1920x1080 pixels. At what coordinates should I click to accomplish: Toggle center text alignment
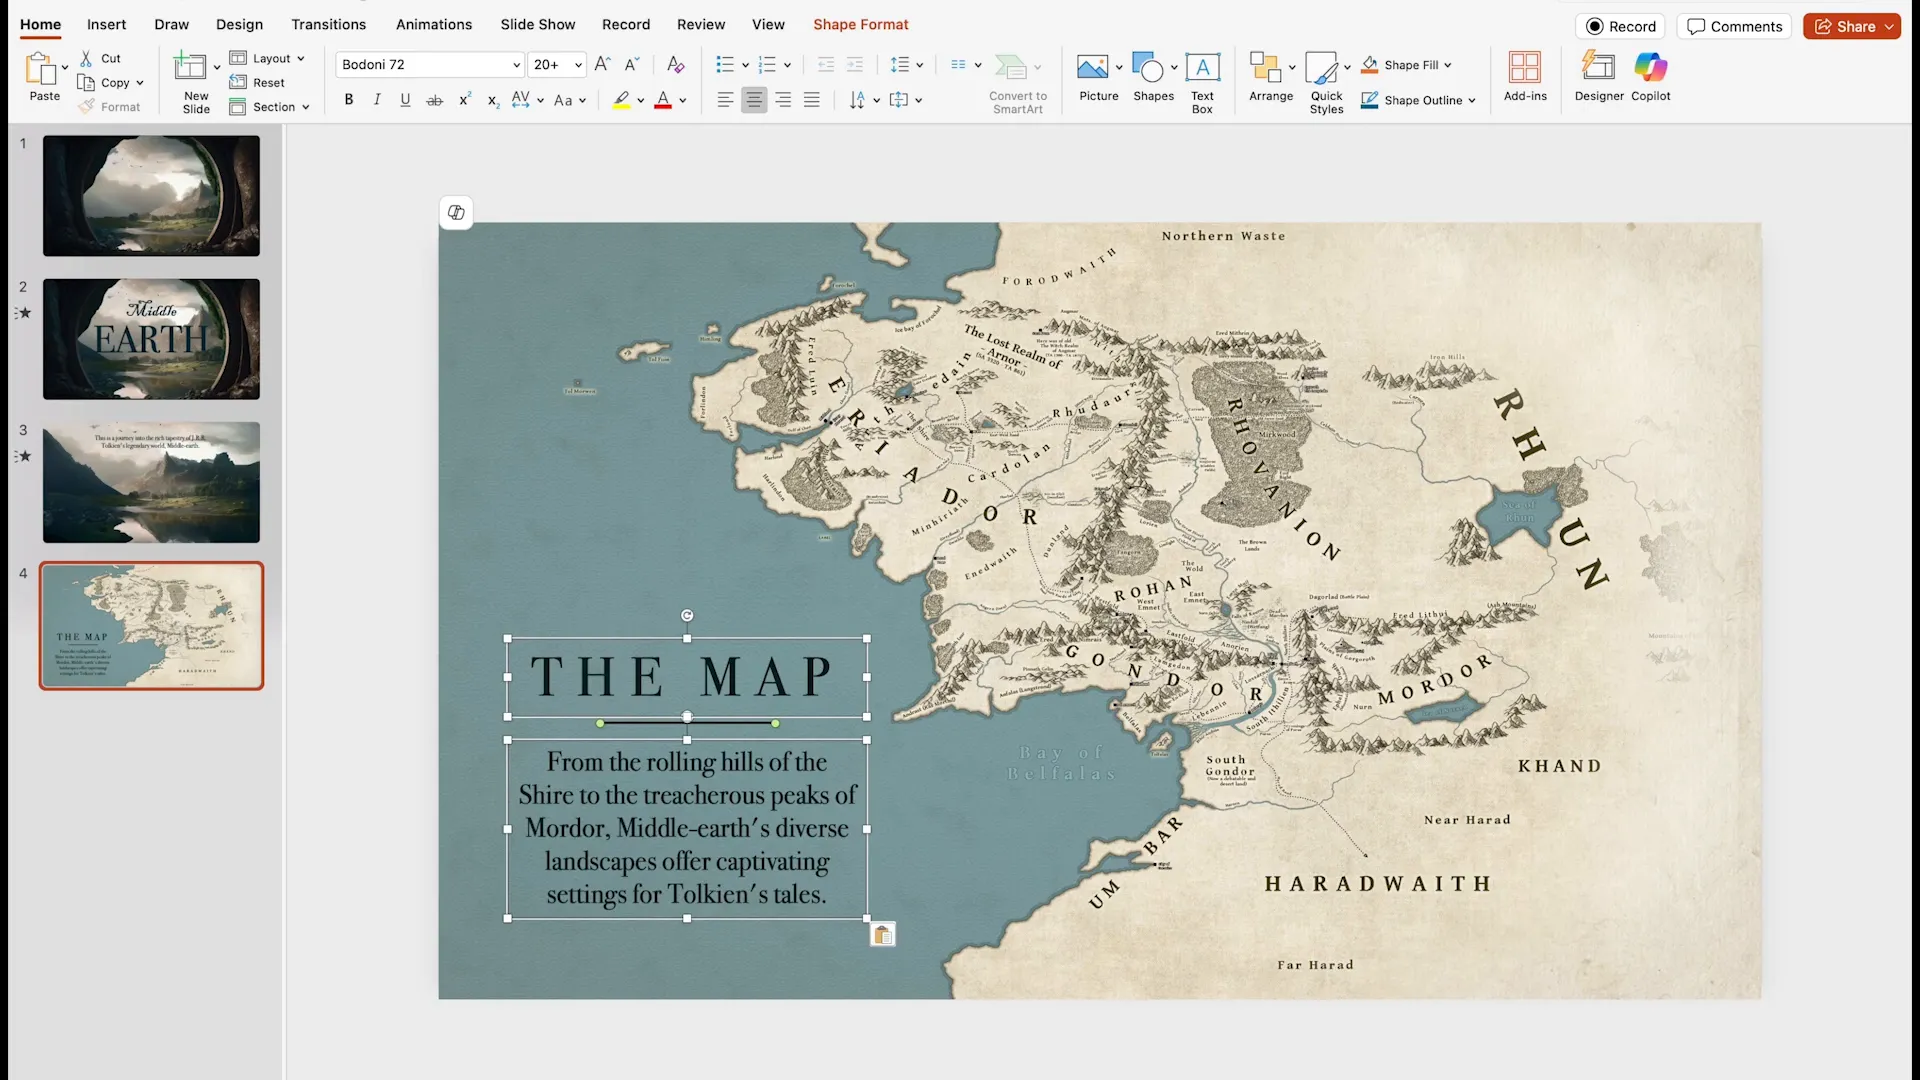754,100
